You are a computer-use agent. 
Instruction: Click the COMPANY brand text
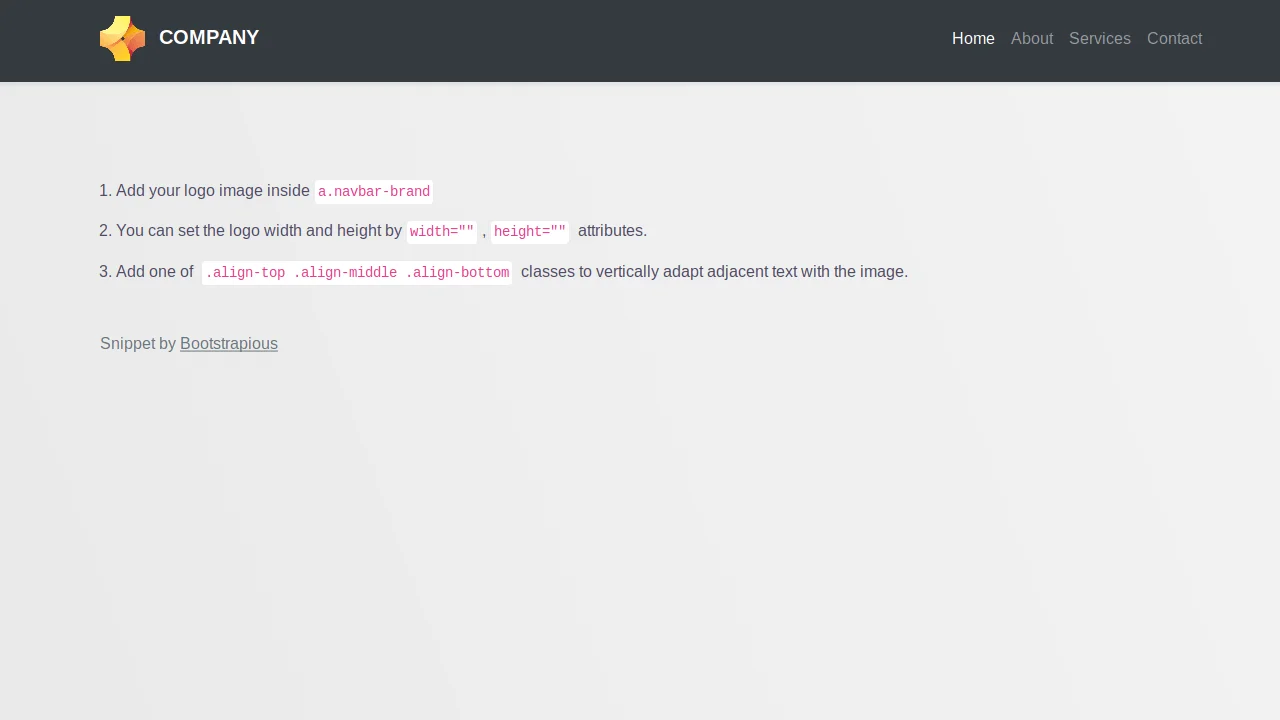point(208,38)
